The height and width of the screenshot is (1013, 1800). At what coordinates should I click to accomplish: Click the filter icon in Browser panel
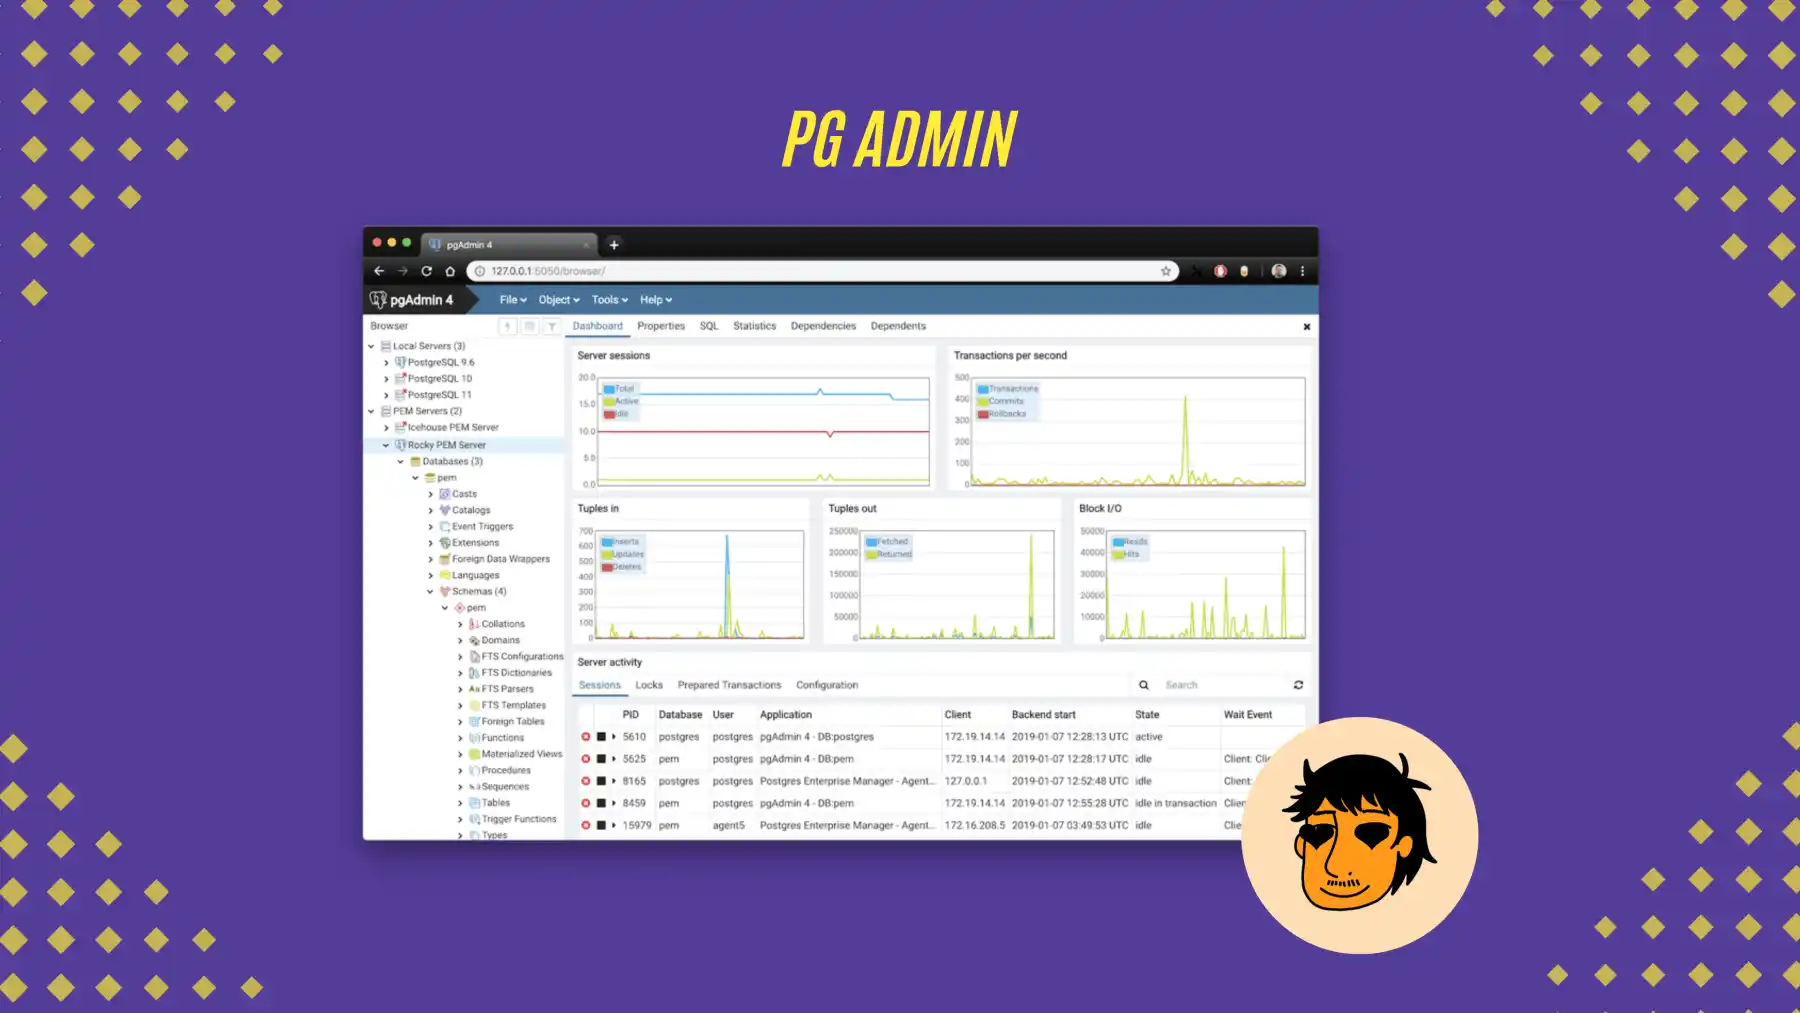pos(552,326)
